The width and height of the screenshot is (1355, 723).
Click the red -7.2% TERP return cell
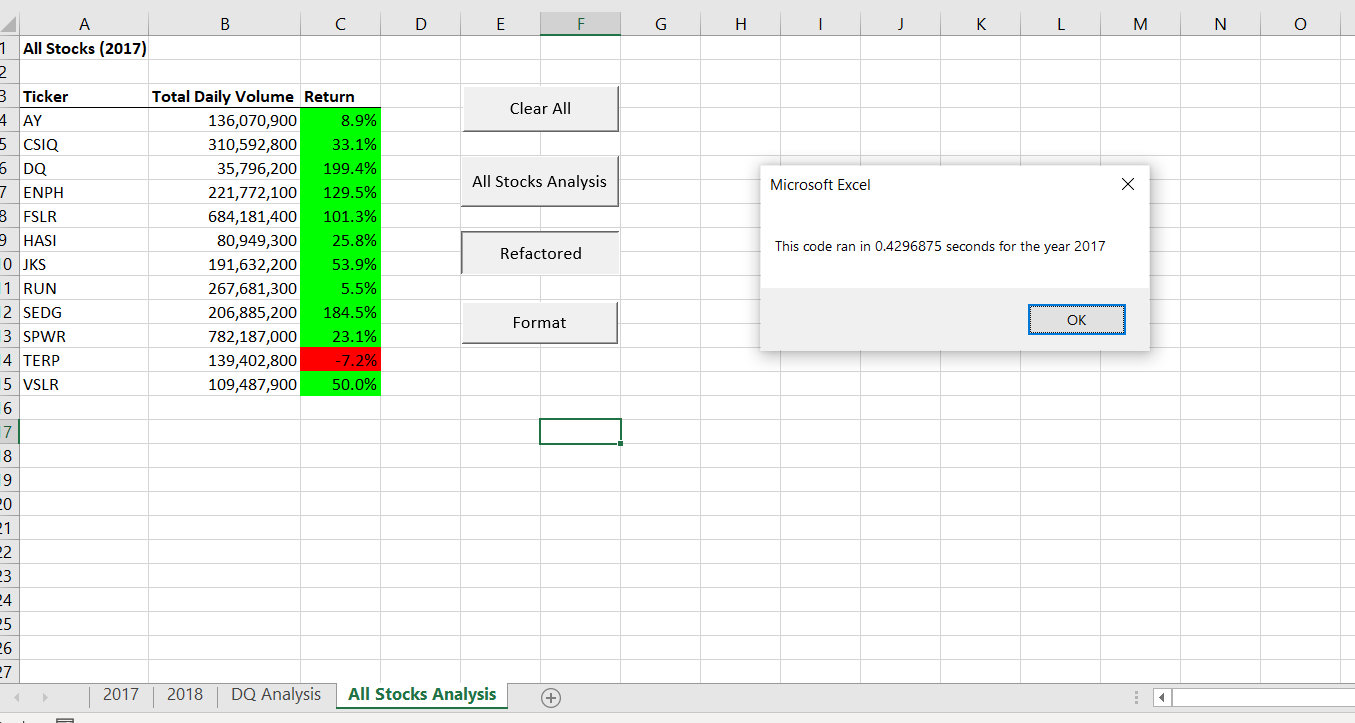pos(340,360)
